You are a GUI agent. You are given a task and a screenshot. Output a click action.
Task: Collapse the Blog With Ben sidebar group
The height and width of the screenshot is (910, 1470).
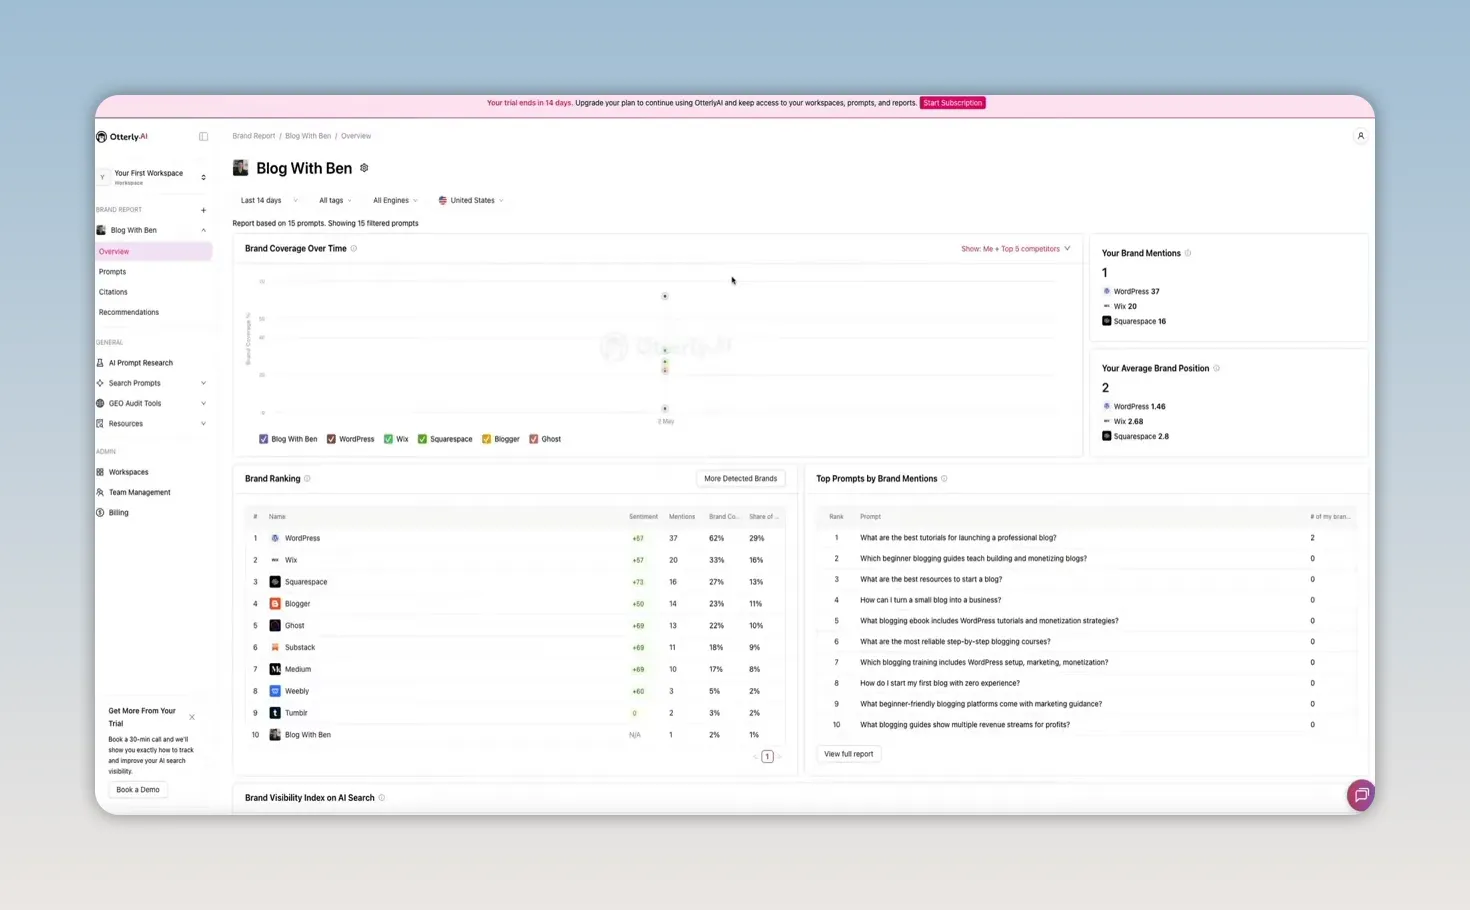[203, 231]
